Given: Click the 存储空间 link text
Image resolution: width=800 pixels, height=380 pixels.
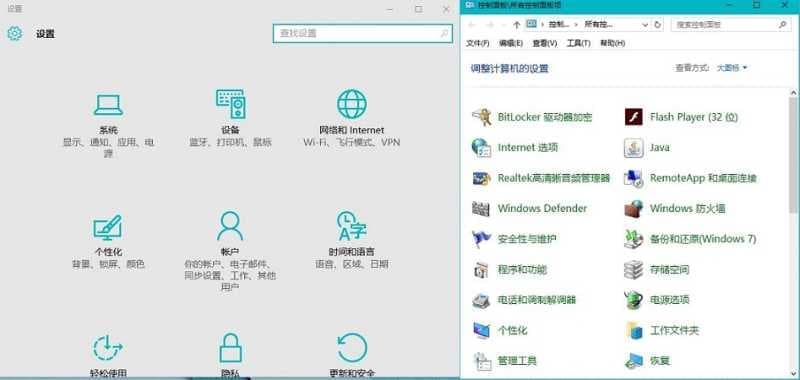Looking at the screenshot, I should [669, 269].
